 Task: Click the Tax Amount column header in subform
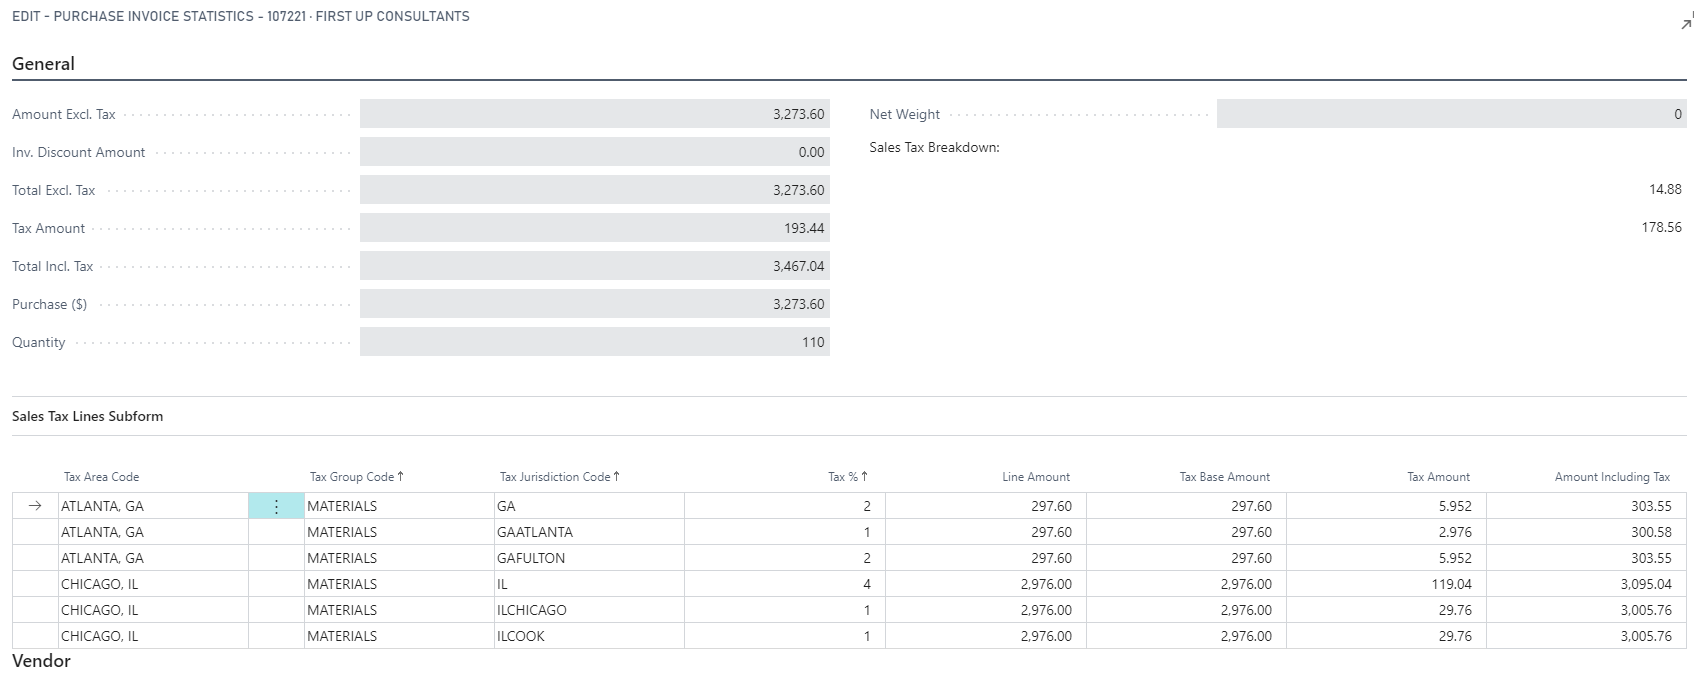(1439, 477)
